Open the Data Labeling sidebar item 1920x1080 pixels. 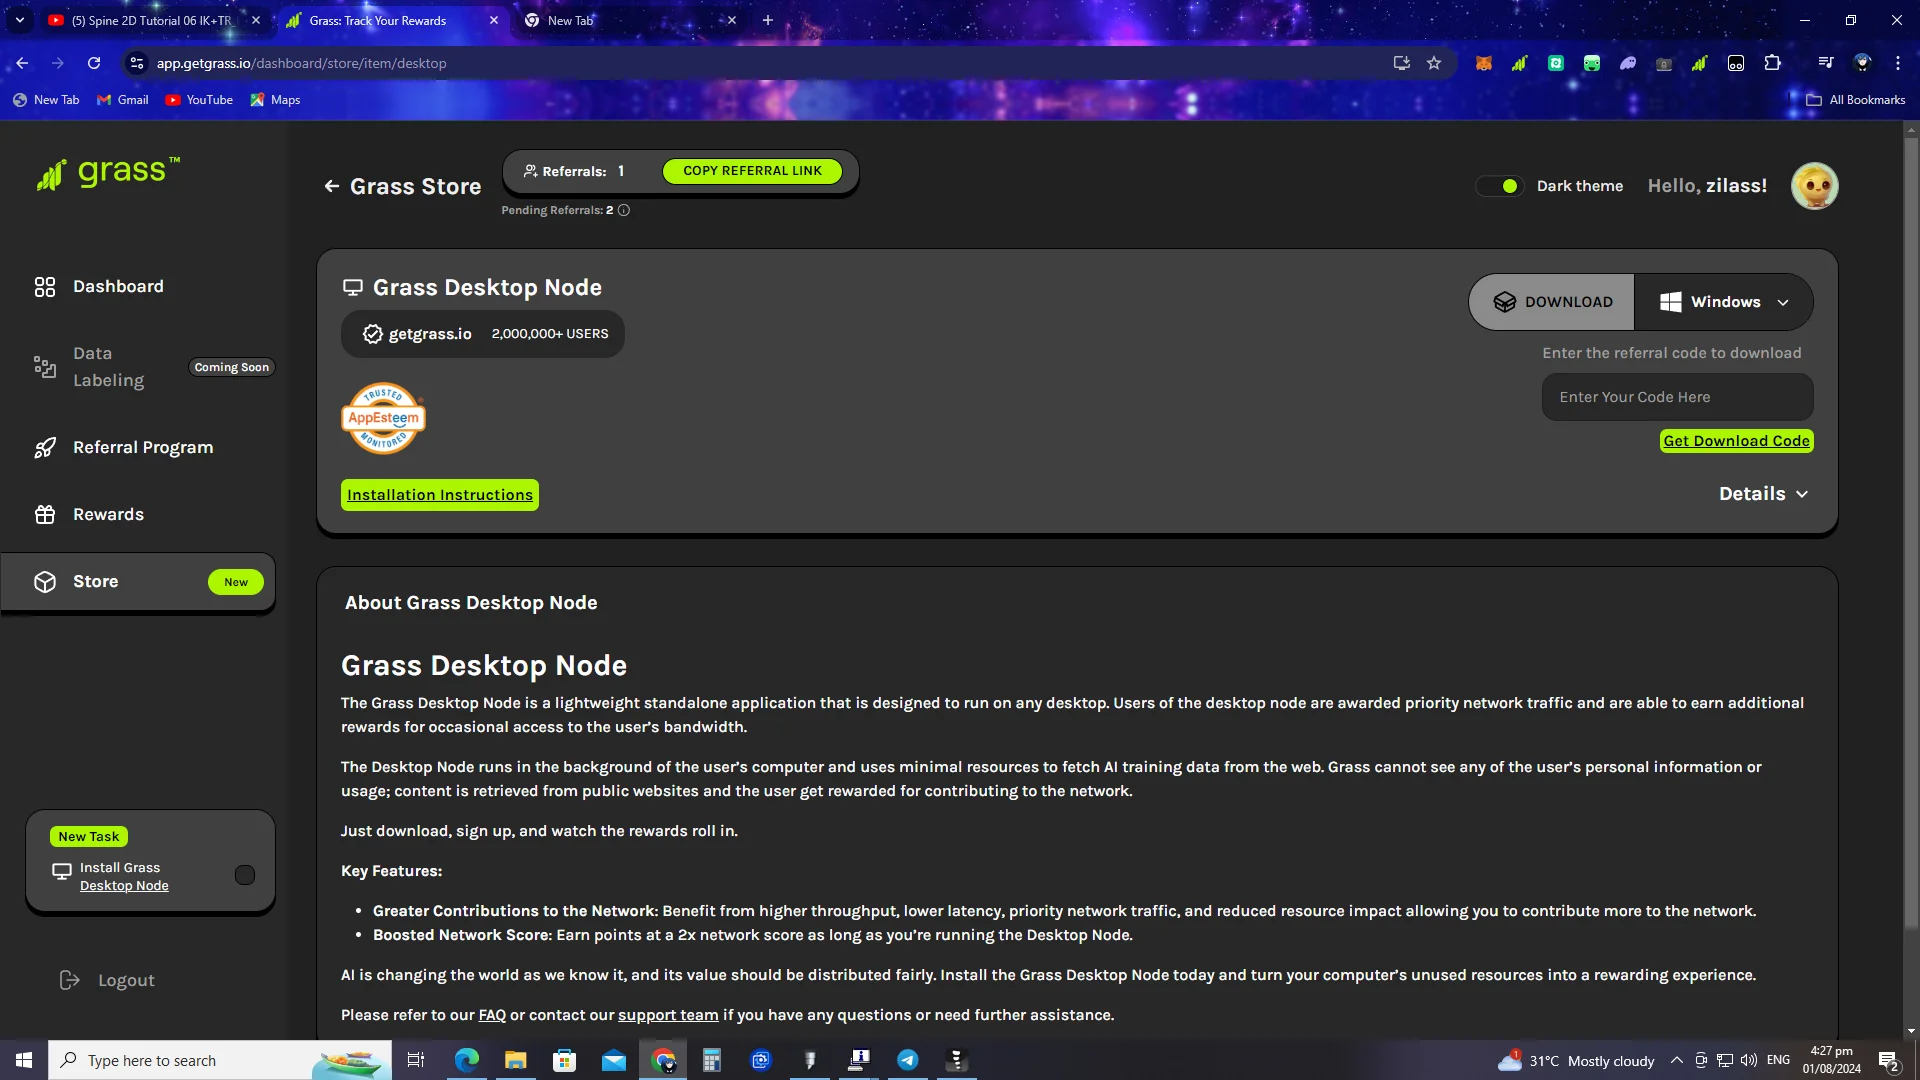click(x=108, y=367)
